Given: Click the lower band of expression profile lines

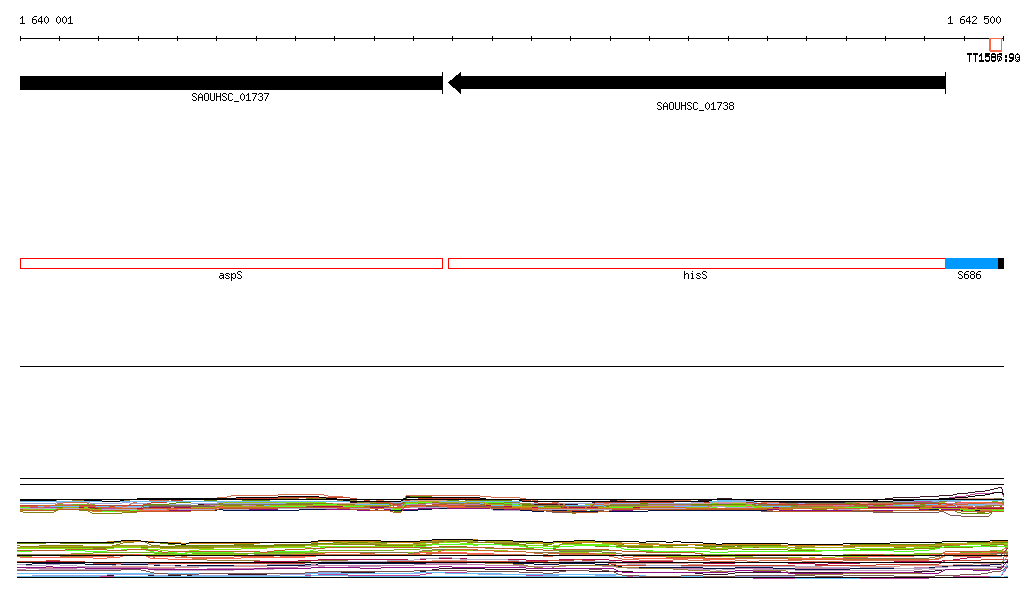Looking at the screenshot, I should point(500,558).
